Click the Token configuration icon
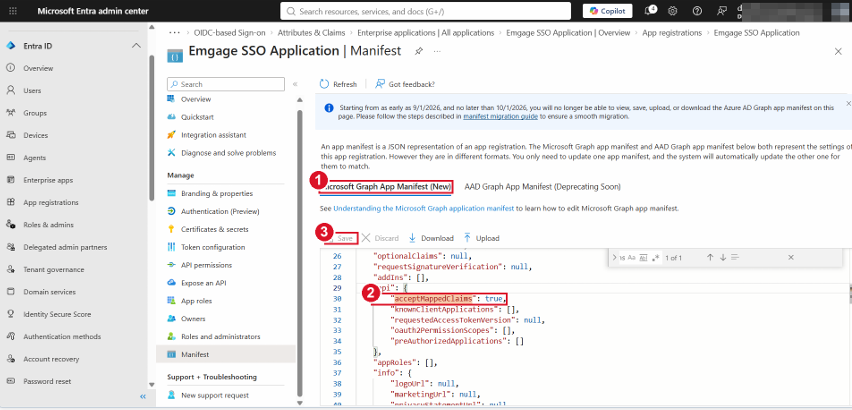852x410 pixels. 171,247
